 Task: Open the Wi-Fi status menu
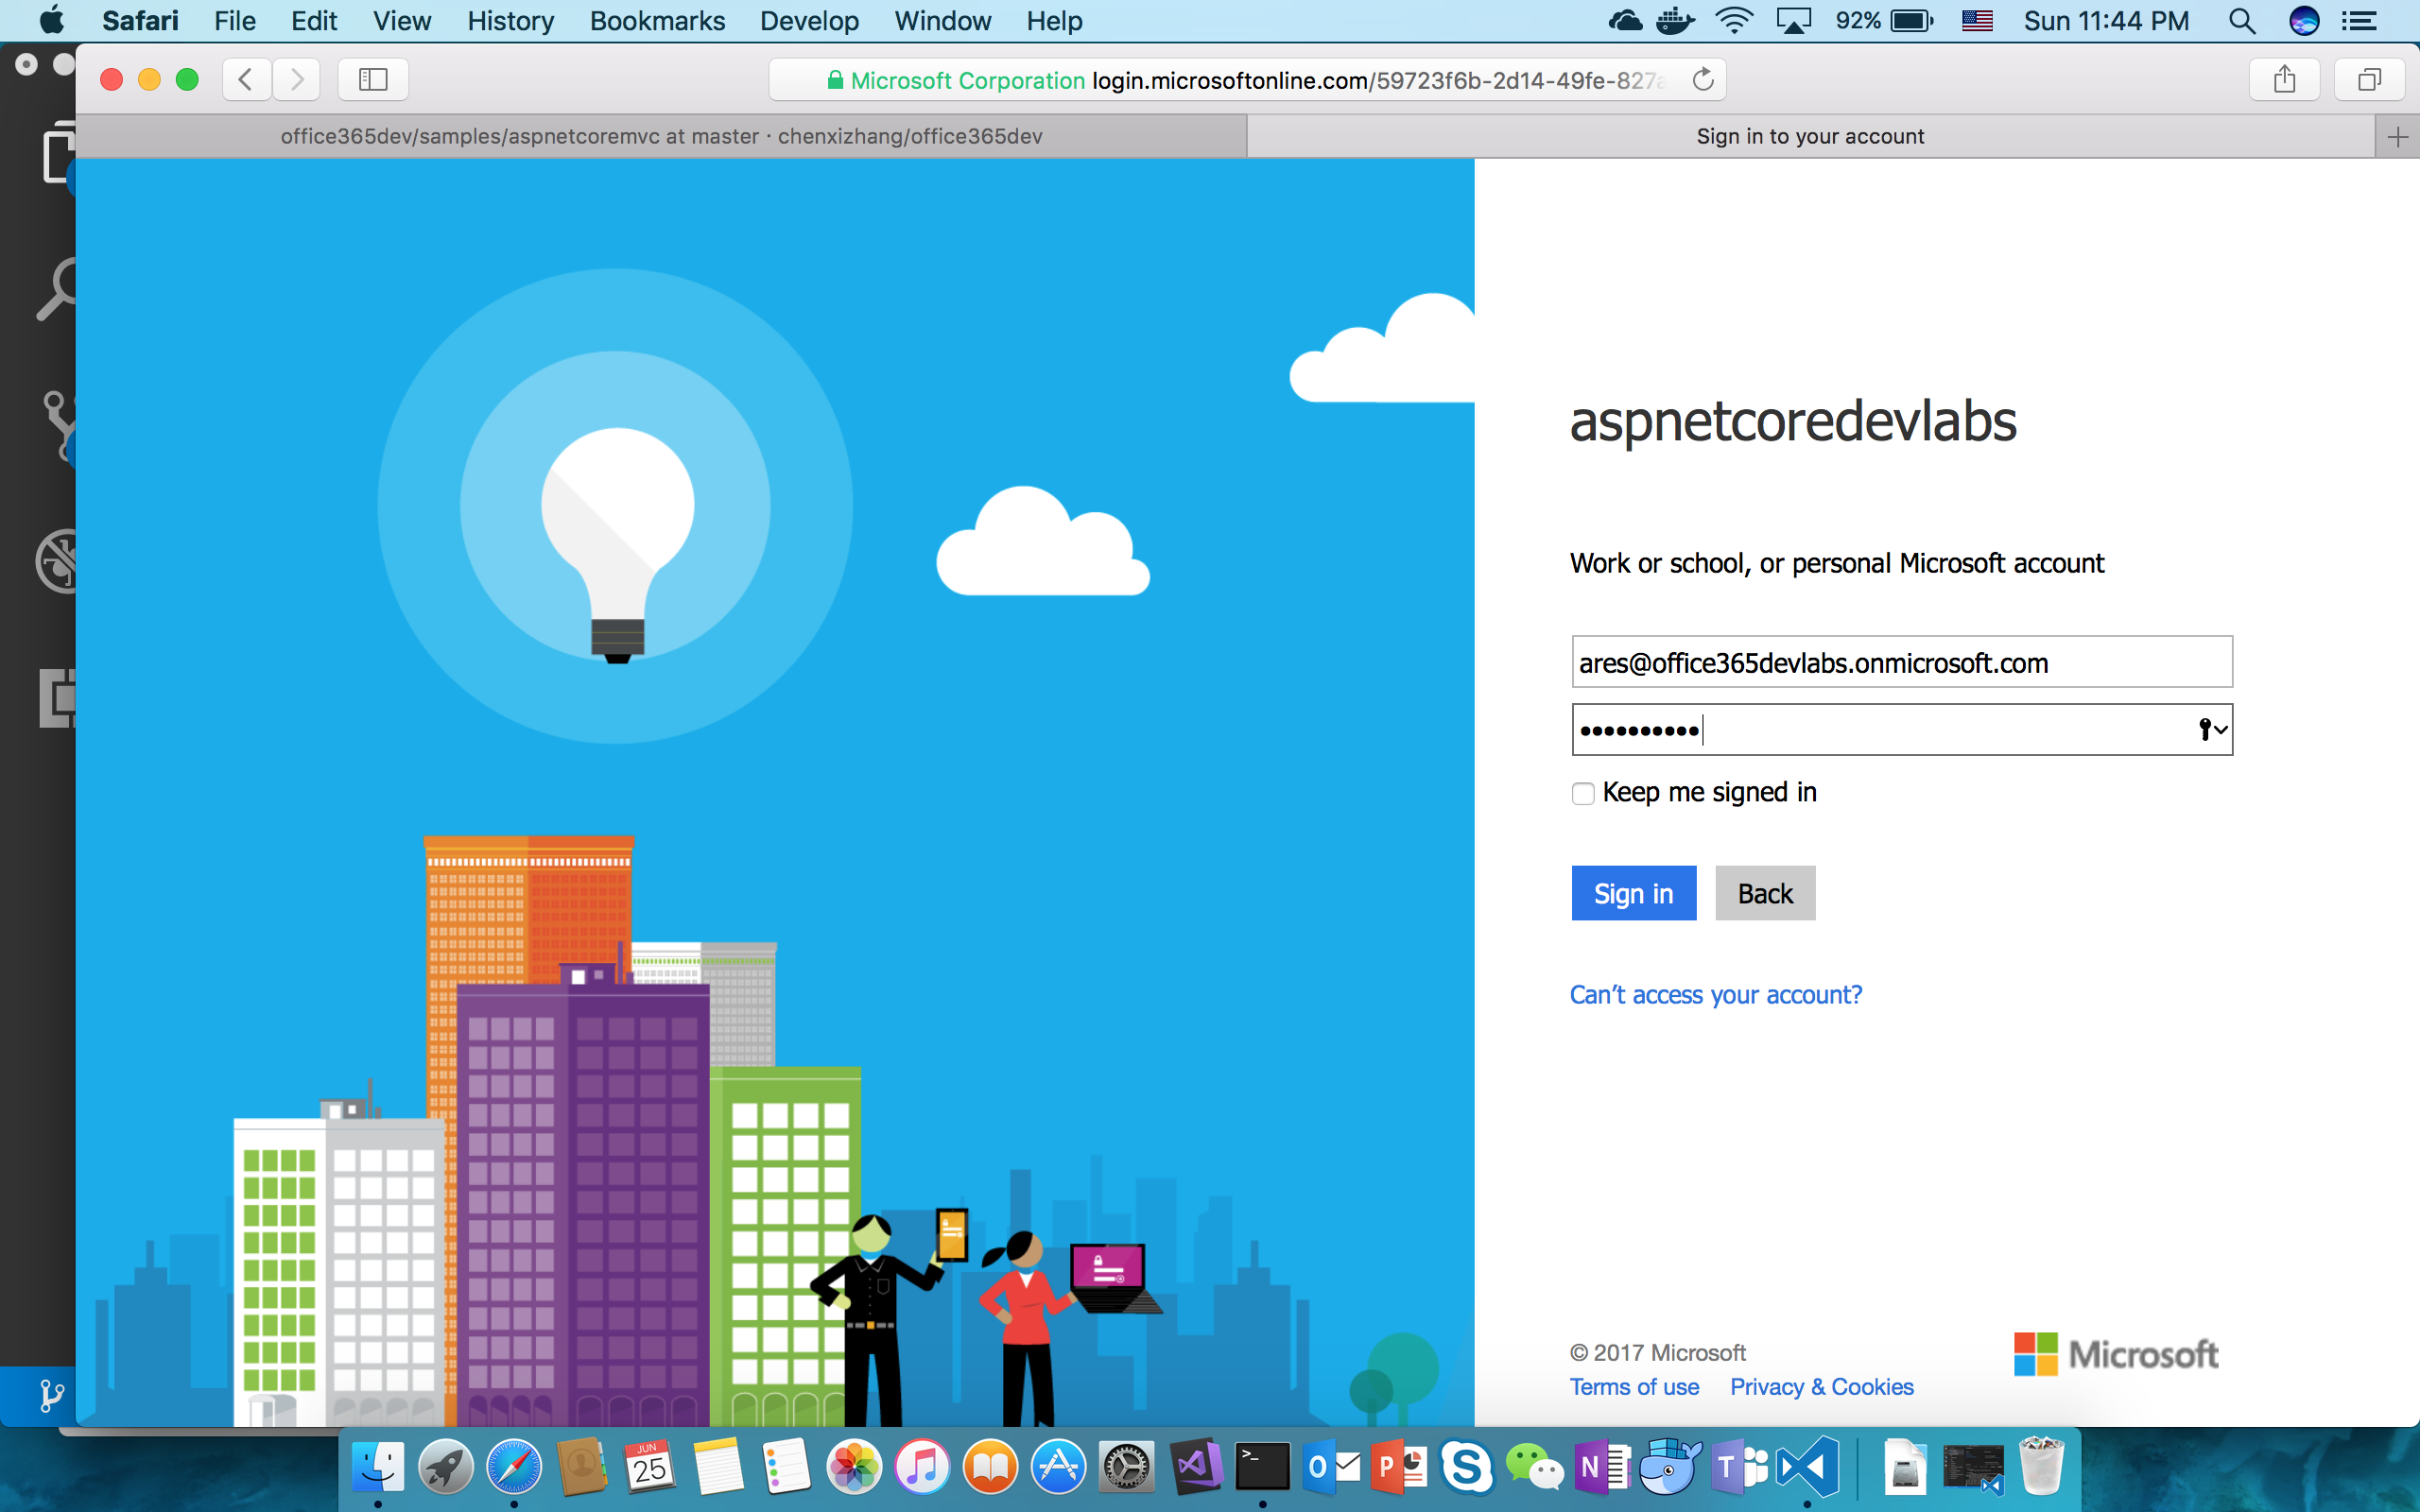[x=1733, y=21]
